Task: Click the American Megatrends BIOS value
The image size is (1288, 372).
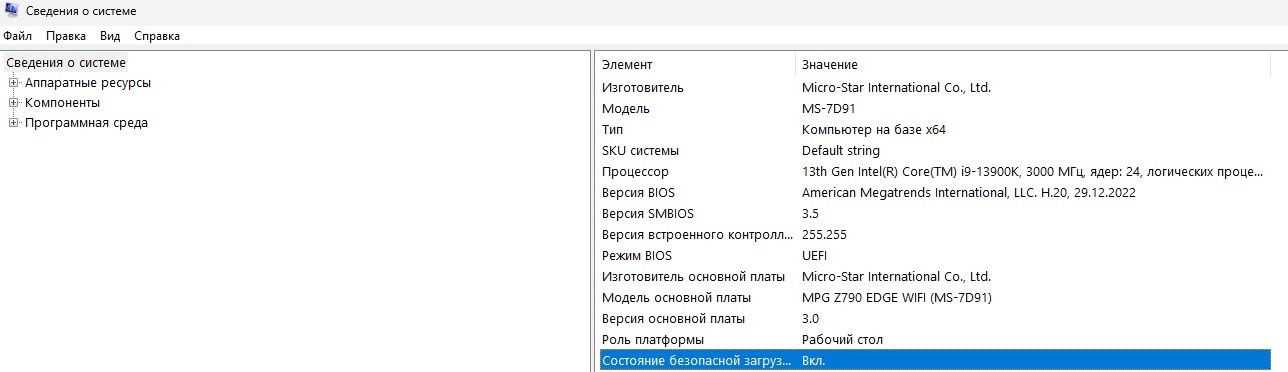Action: pyautogui.click(x=969, y=192)
